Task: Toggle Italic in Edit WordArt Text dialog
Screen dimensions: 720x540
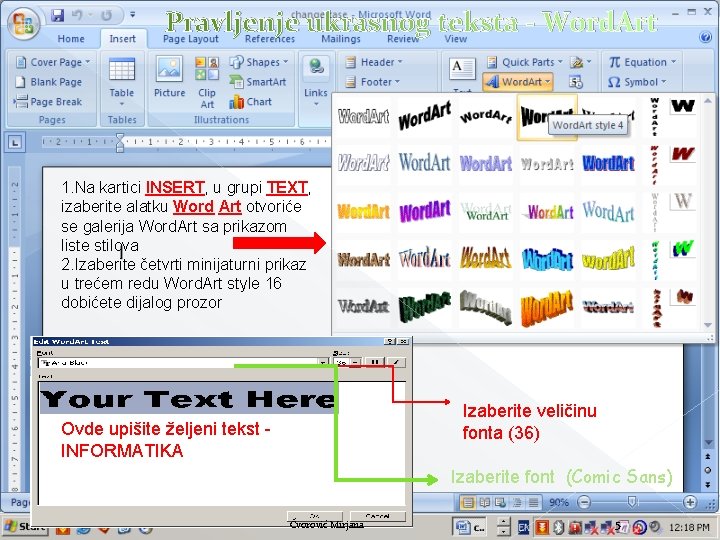Action: pos(396,362)
